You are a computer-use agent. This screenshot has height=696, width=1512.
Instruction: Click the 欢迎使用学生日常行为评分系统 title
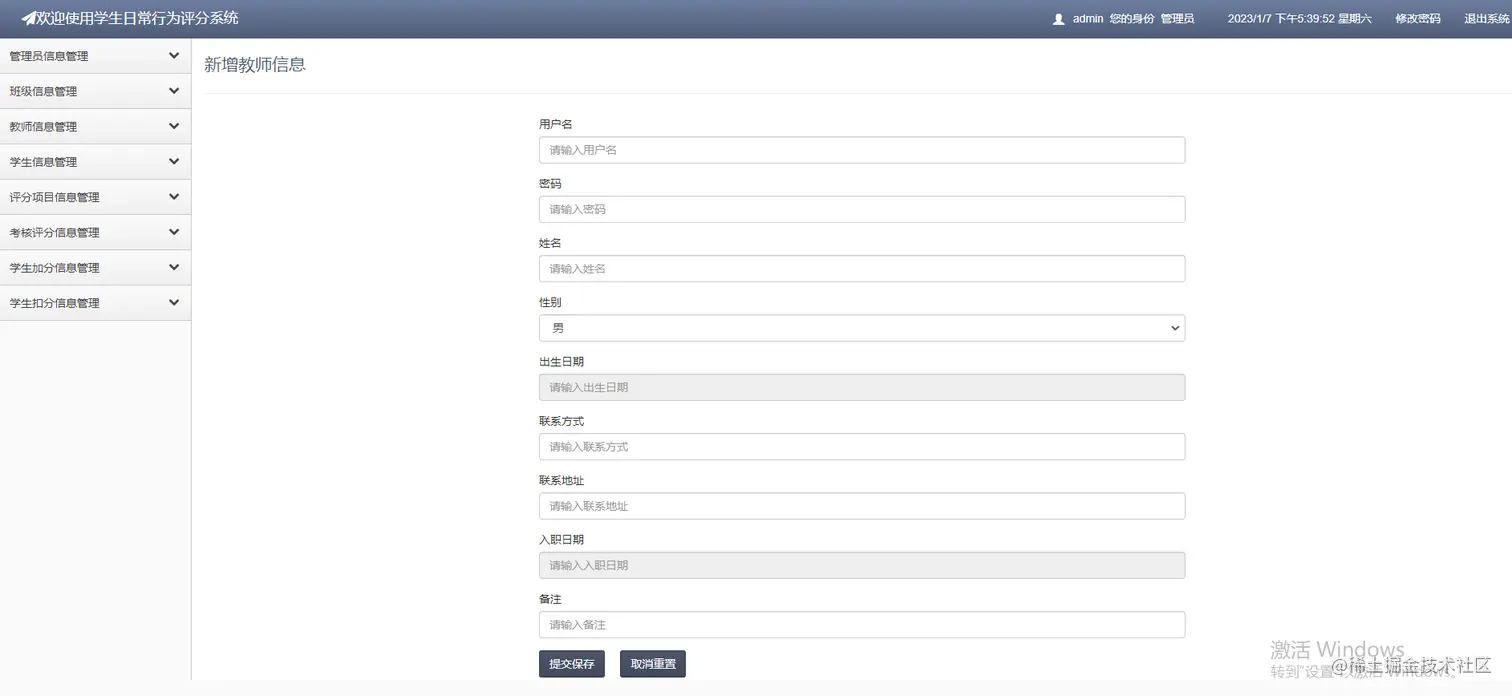point(137,18)
